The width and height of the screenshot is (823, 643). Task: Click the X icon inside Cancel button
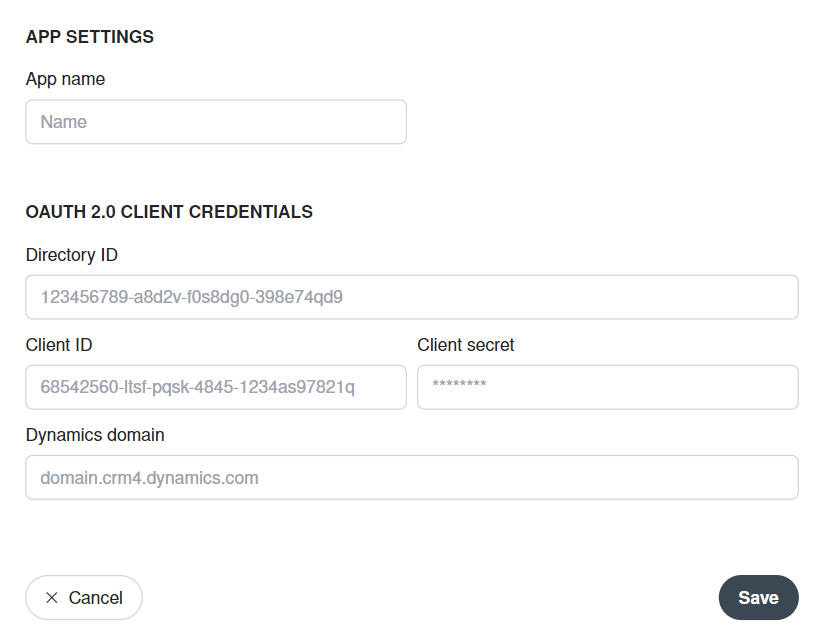(51, 597)
